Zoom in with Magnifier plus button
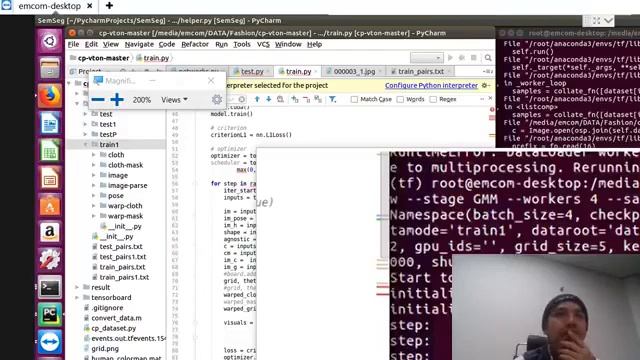 coord(117,100)
